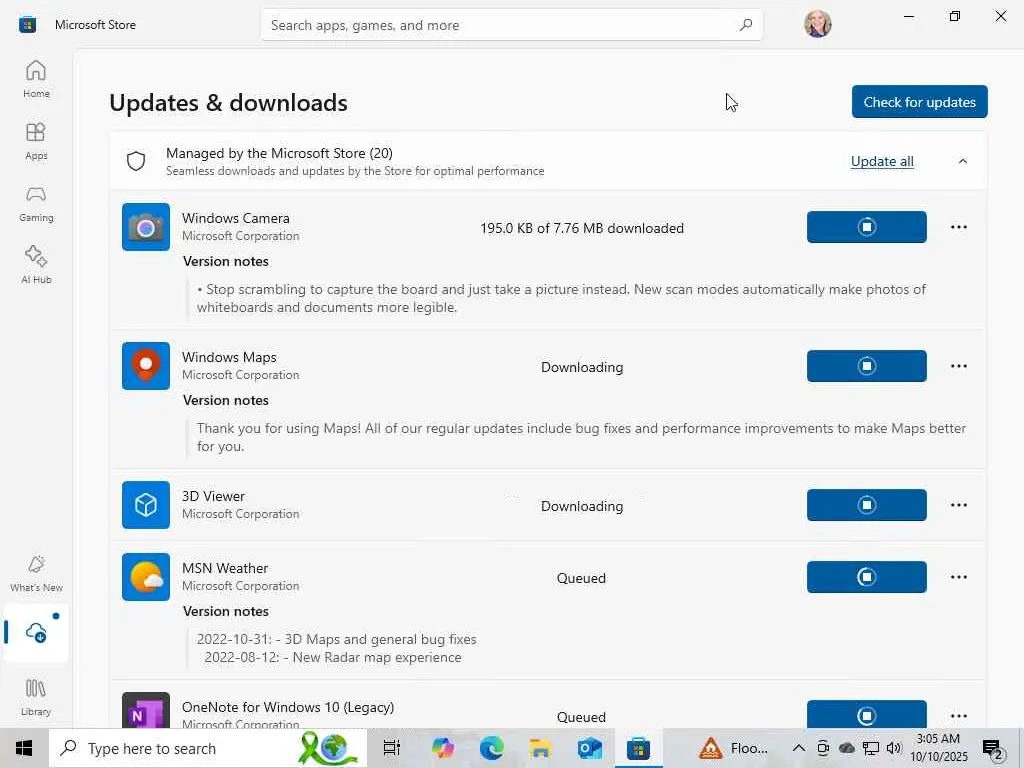Click the 3D Viewer app name
The image size is (1024, 768).
[x=214, y=496]
